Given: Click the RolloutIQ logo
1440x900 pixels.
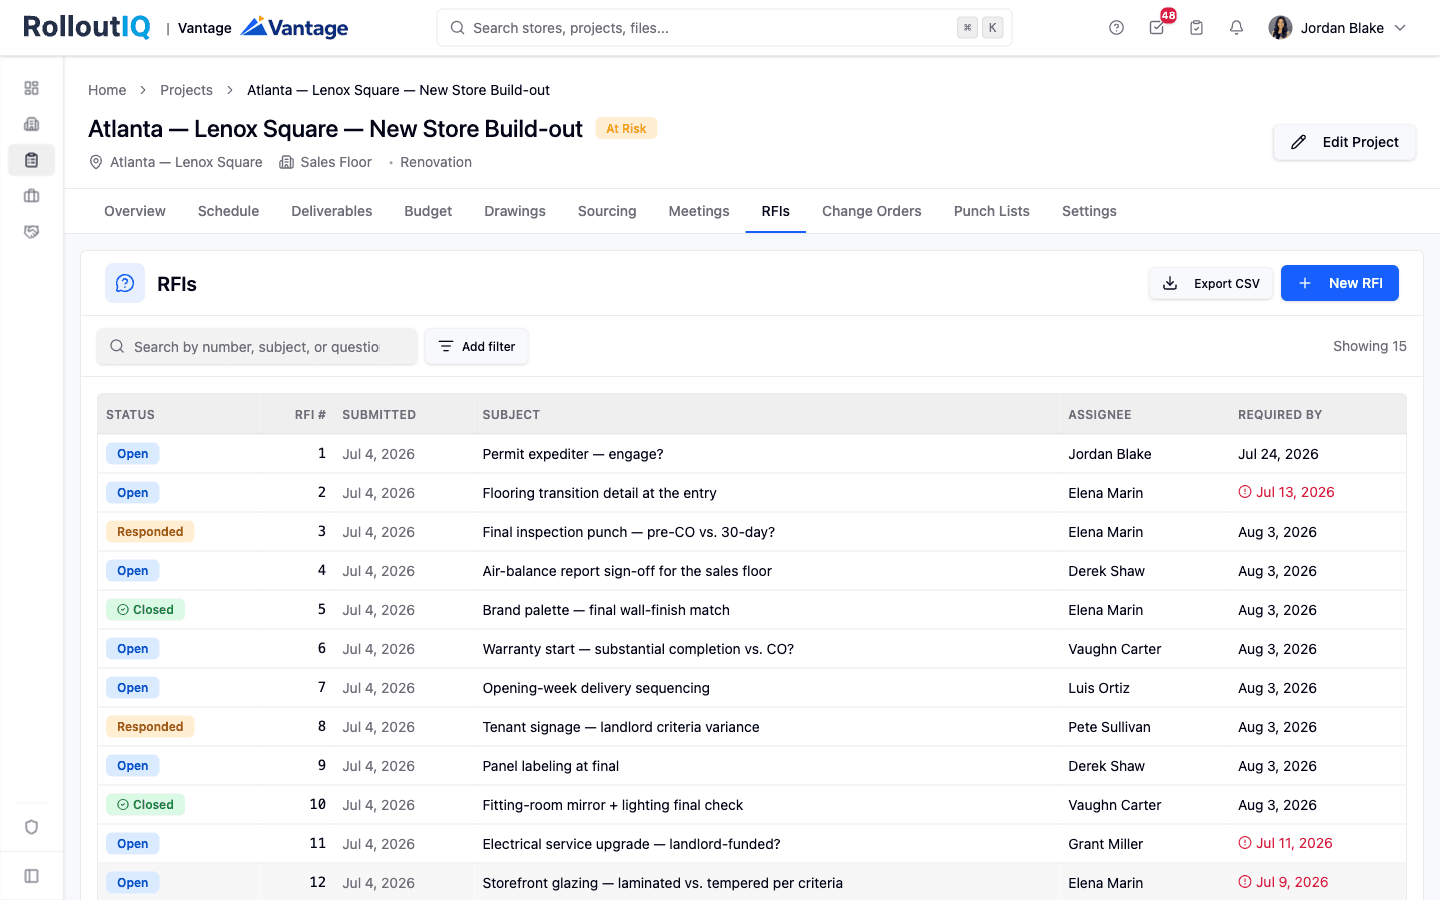Looking at the screenshot, I should (x=87, y=27).
